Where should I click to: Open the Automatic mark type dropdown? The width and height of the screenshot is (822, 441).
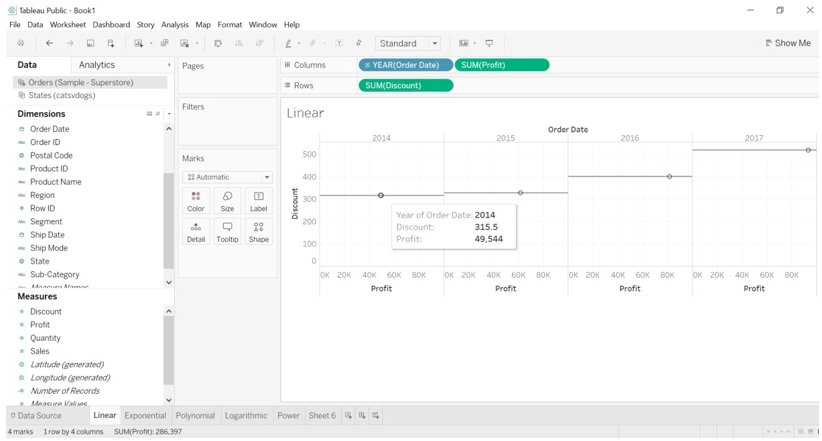(x=228, y=177)
